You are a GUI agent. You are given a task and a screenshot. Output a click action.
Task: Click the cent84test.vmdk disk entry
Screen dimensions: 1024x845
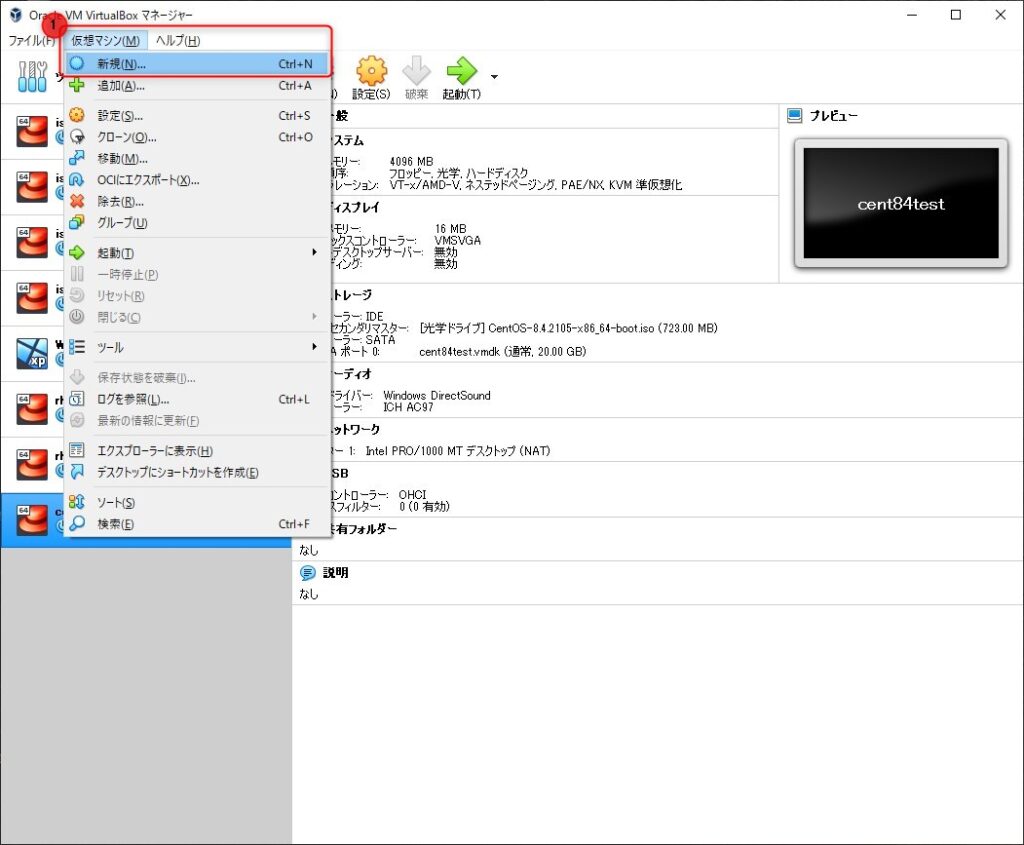coord(502,351)
